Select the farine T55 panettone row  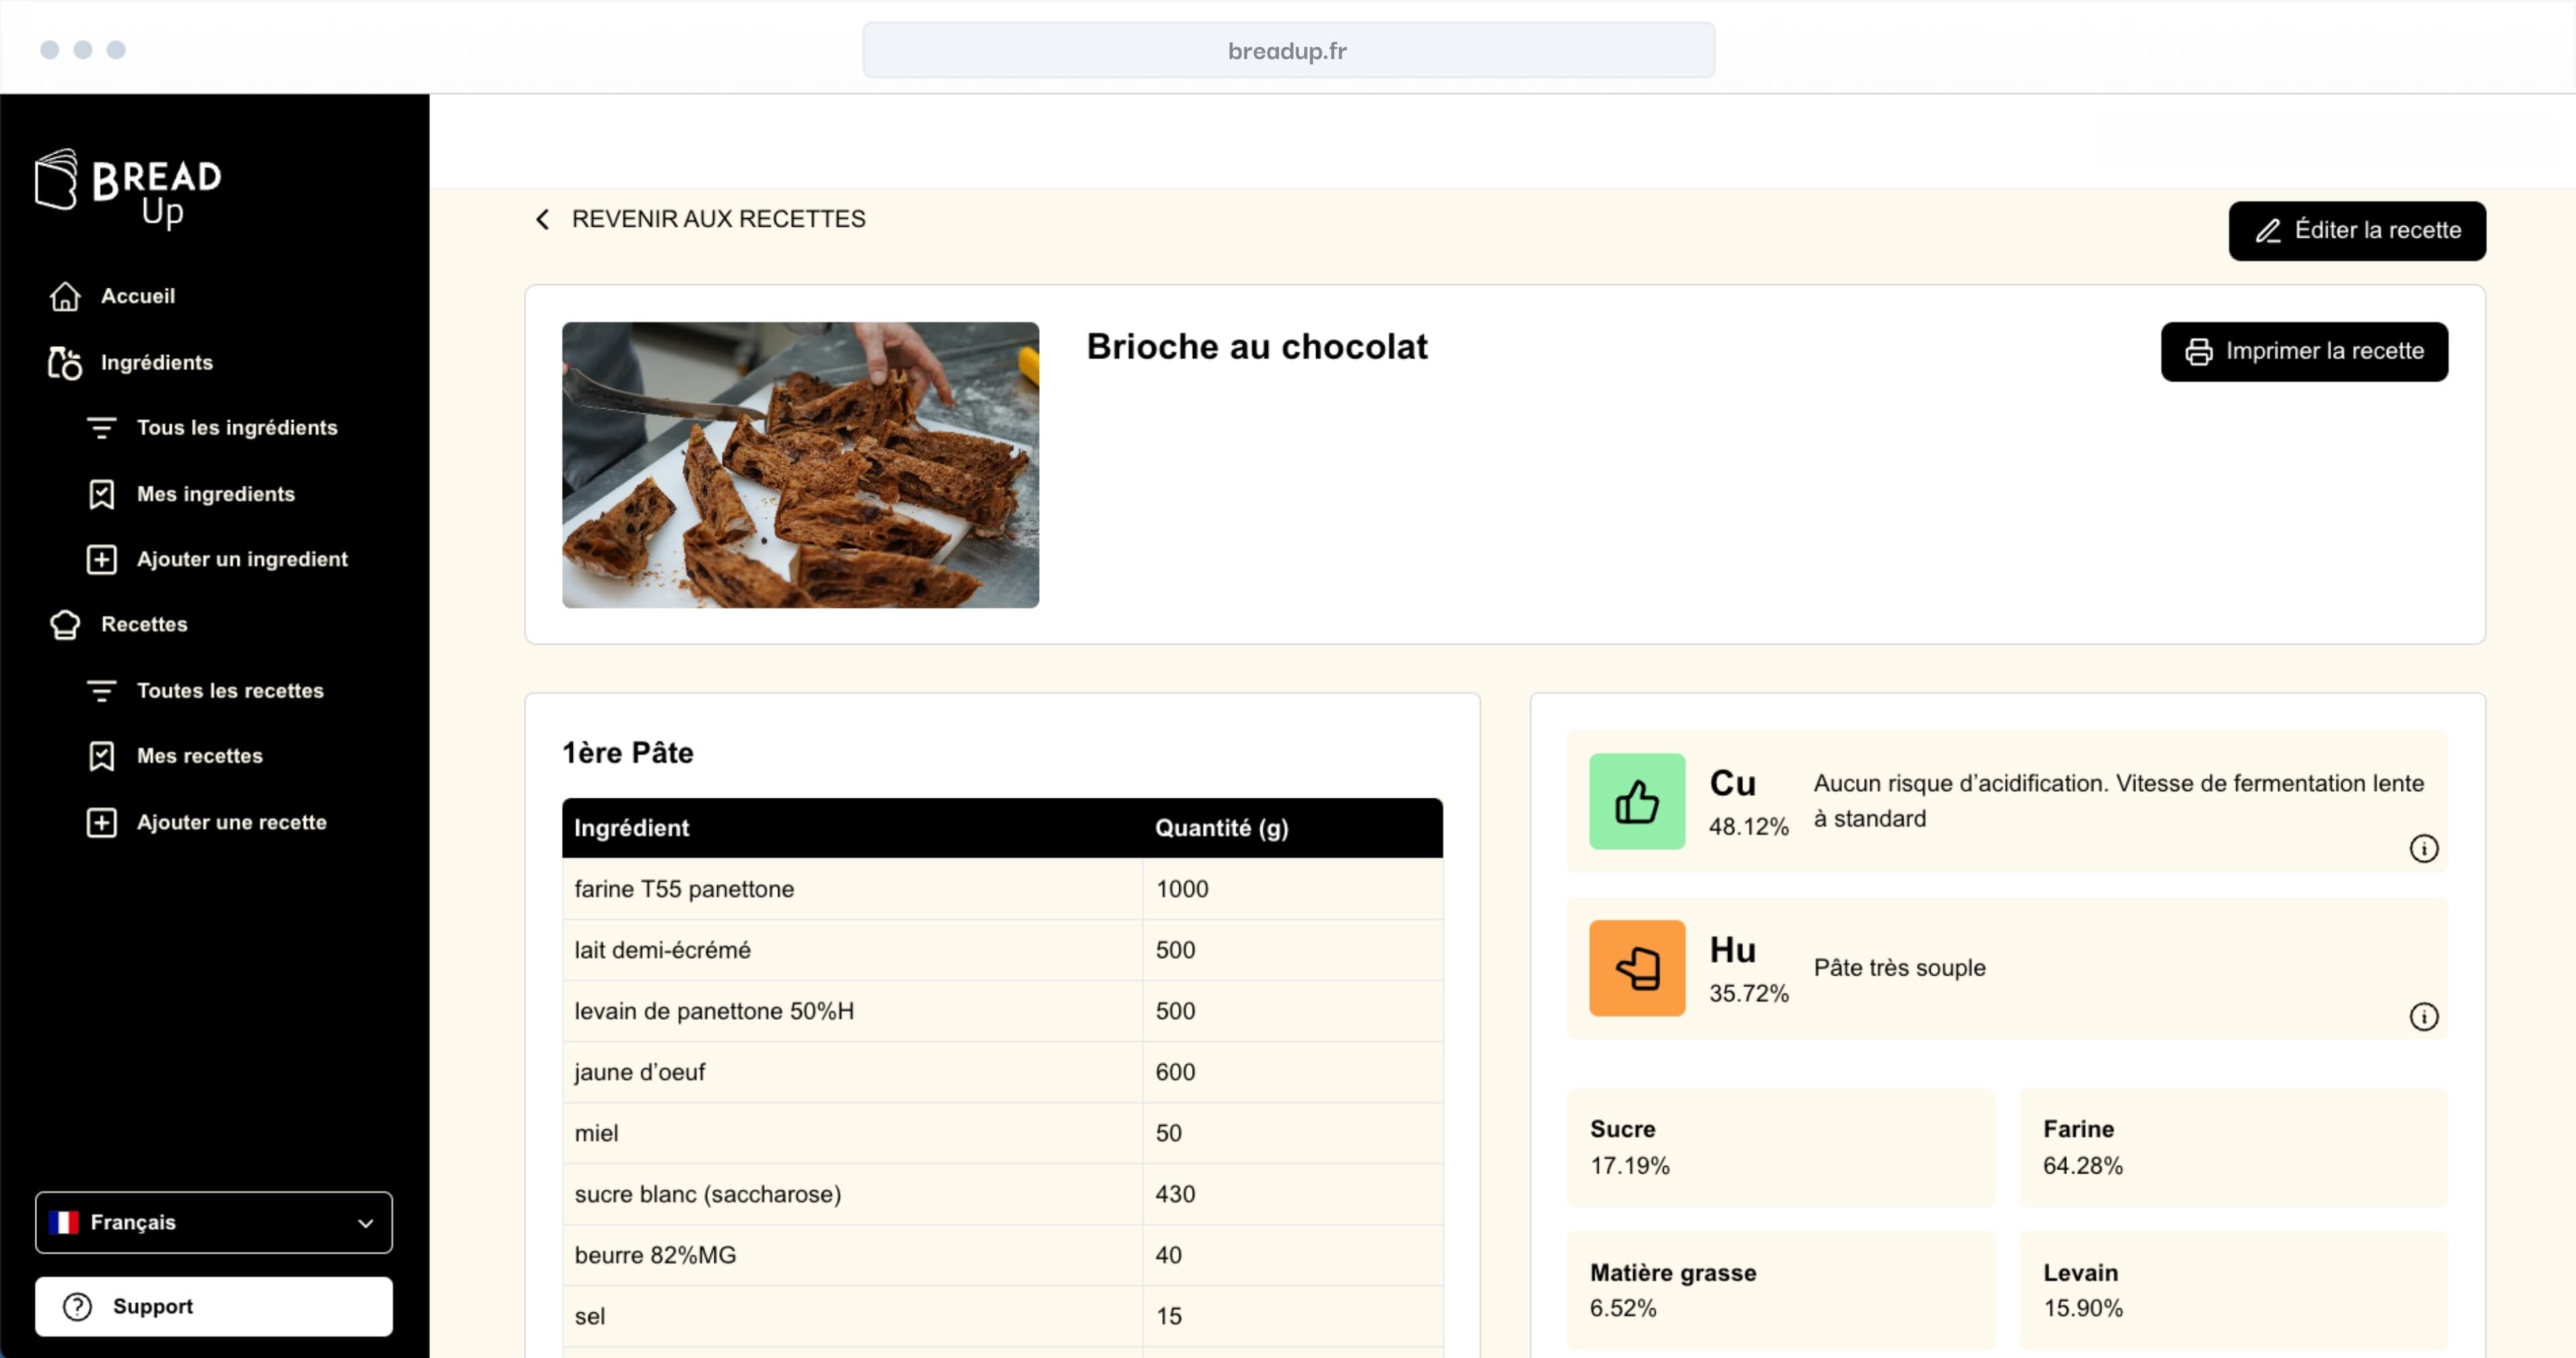click(1002, 889)
